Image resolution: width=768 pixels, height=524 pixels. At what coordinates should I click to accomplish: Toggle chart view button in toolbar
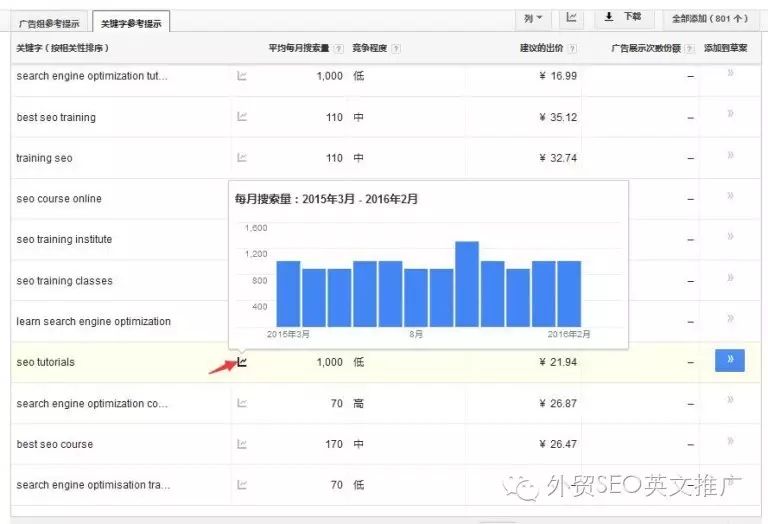(x=571, y=18)
